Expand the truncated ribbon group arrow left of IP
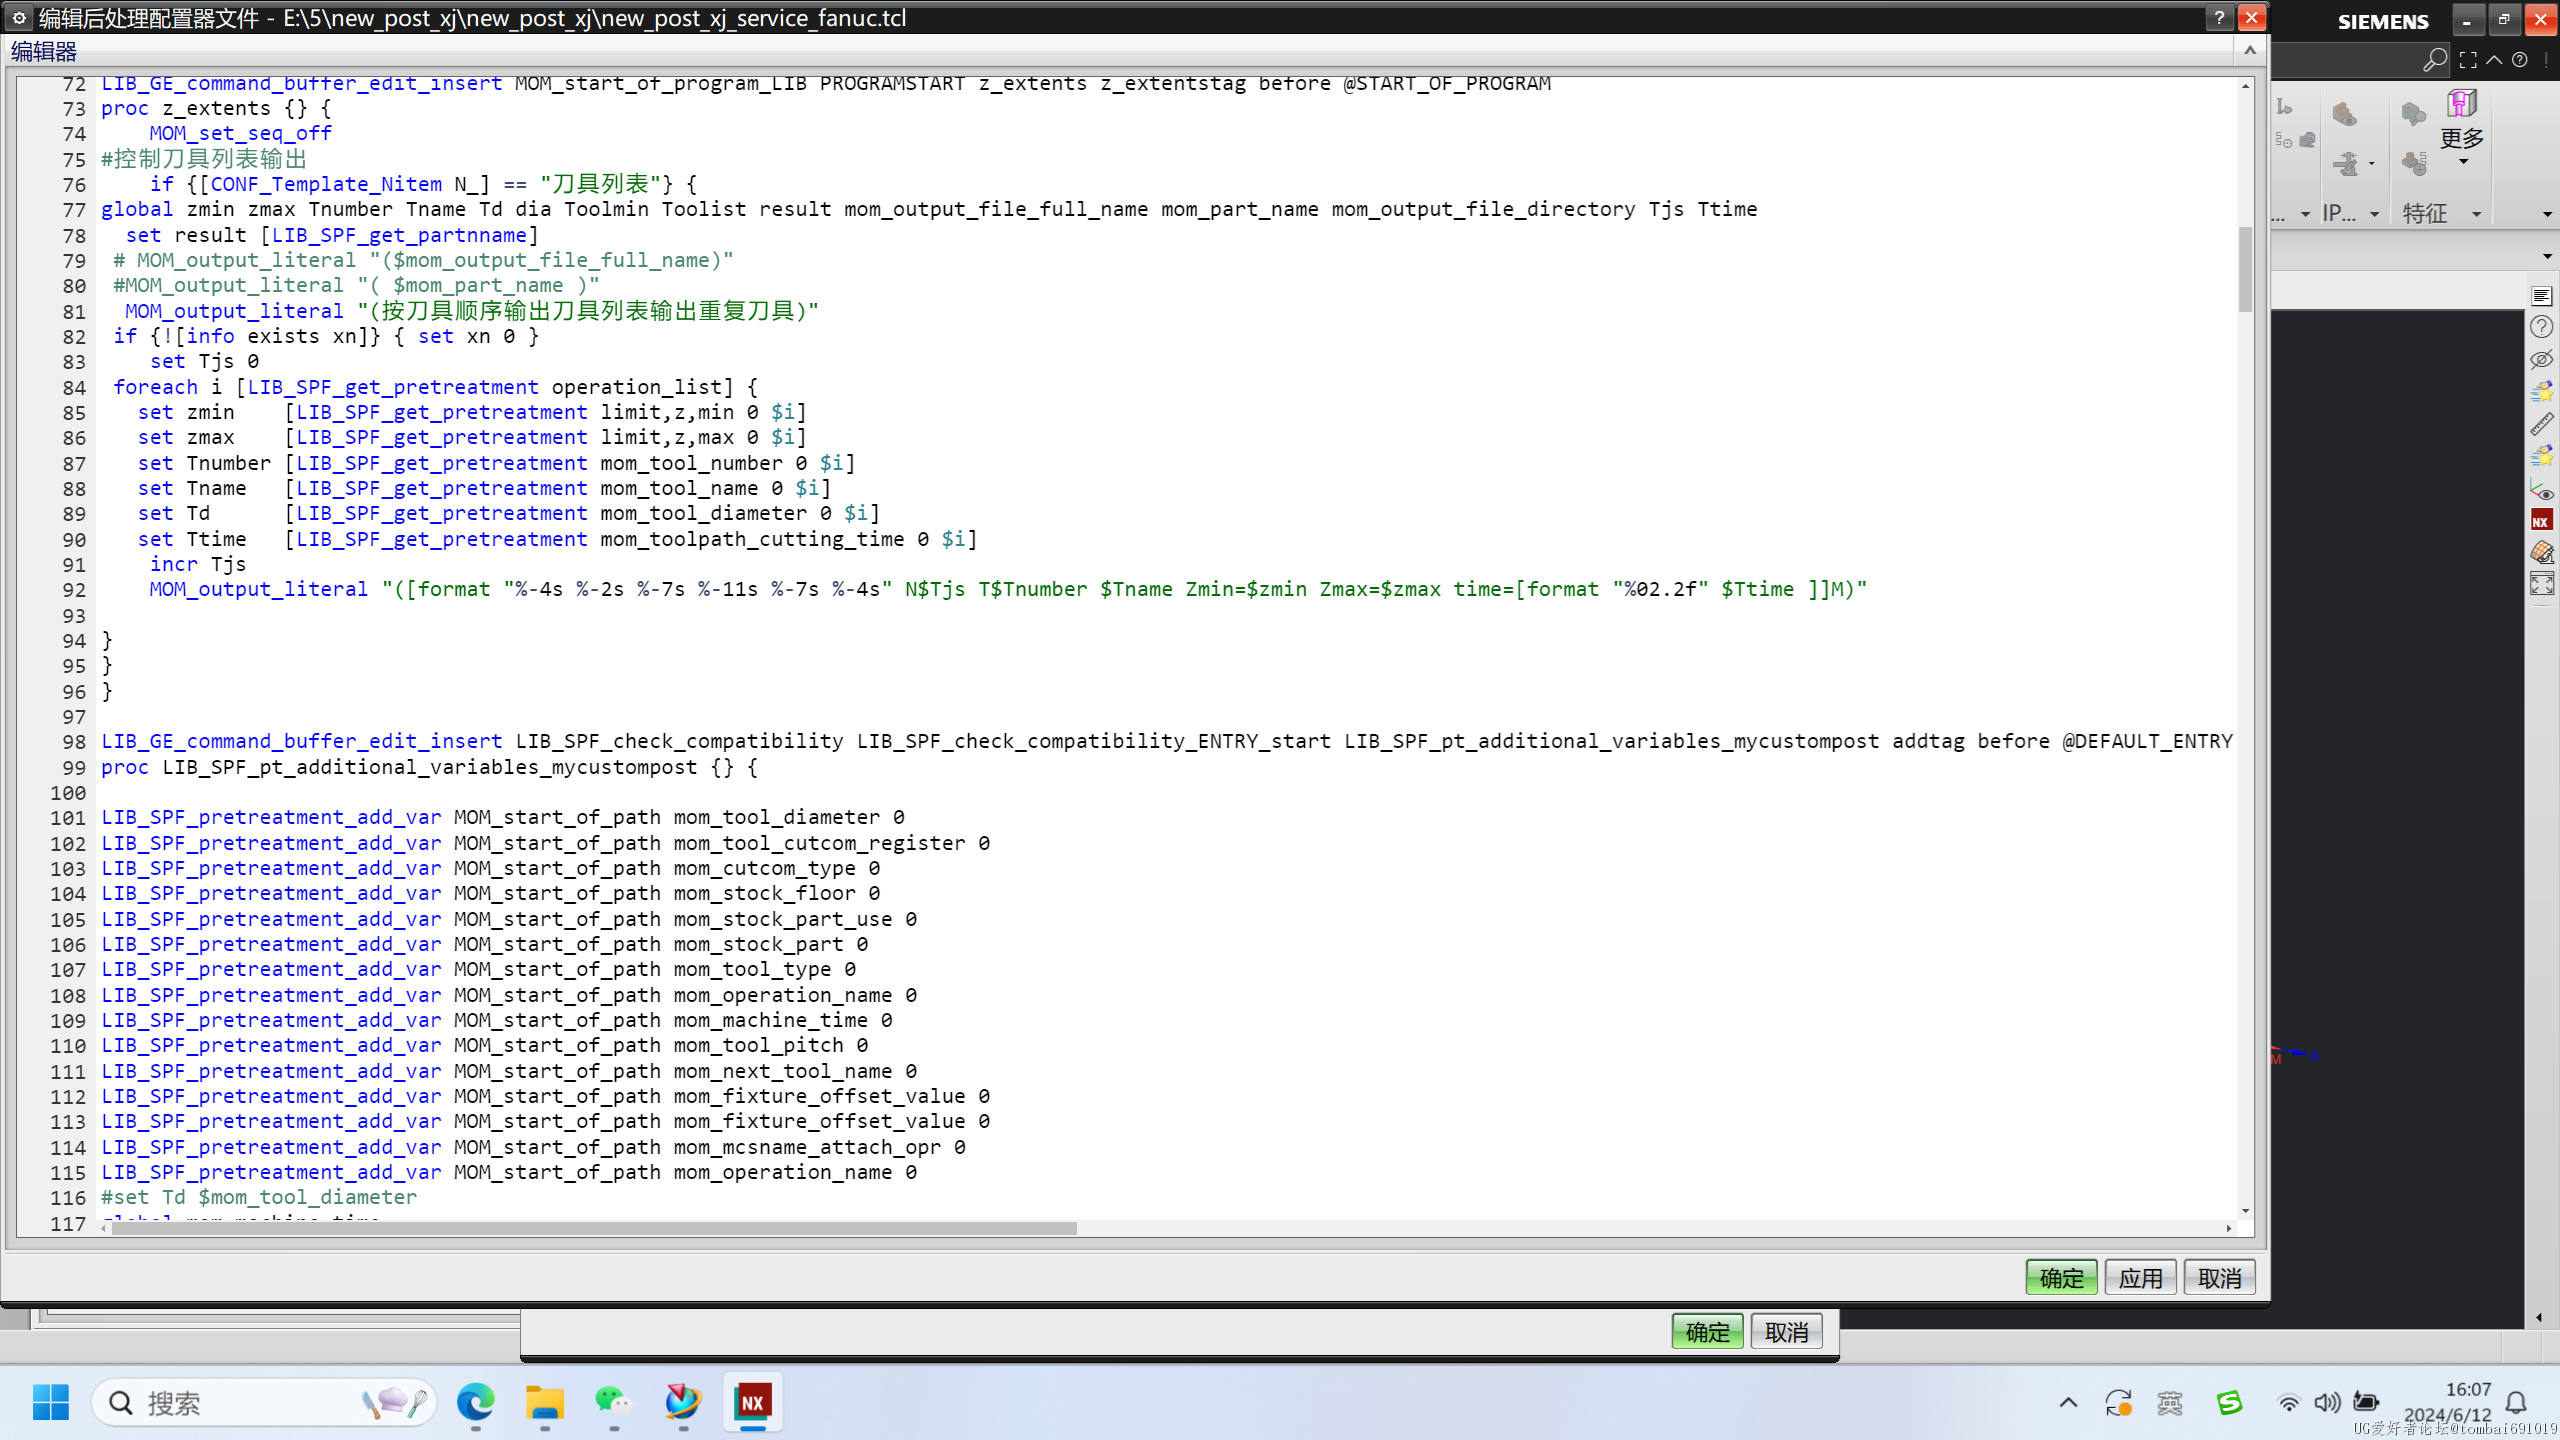Screen dimensions: 2560x1440 (x=2305, y=214)
